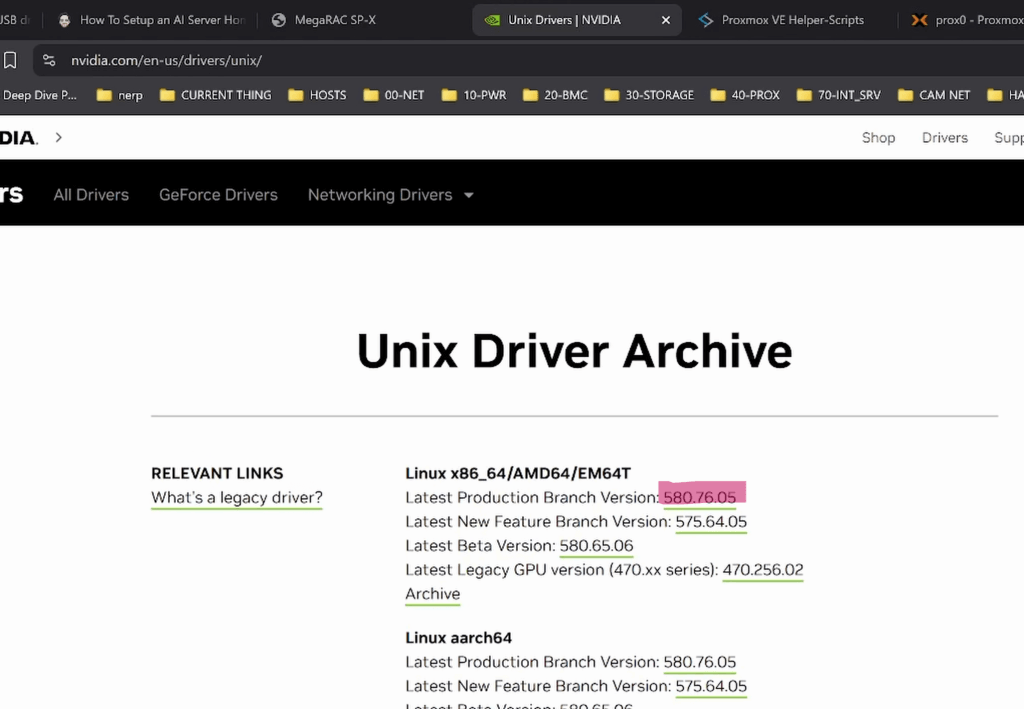Image resolution: width=1024 pixels, height=709 pixels.
Task: Open the "What's a legacy driver?" link
Action: pos(237,497)
